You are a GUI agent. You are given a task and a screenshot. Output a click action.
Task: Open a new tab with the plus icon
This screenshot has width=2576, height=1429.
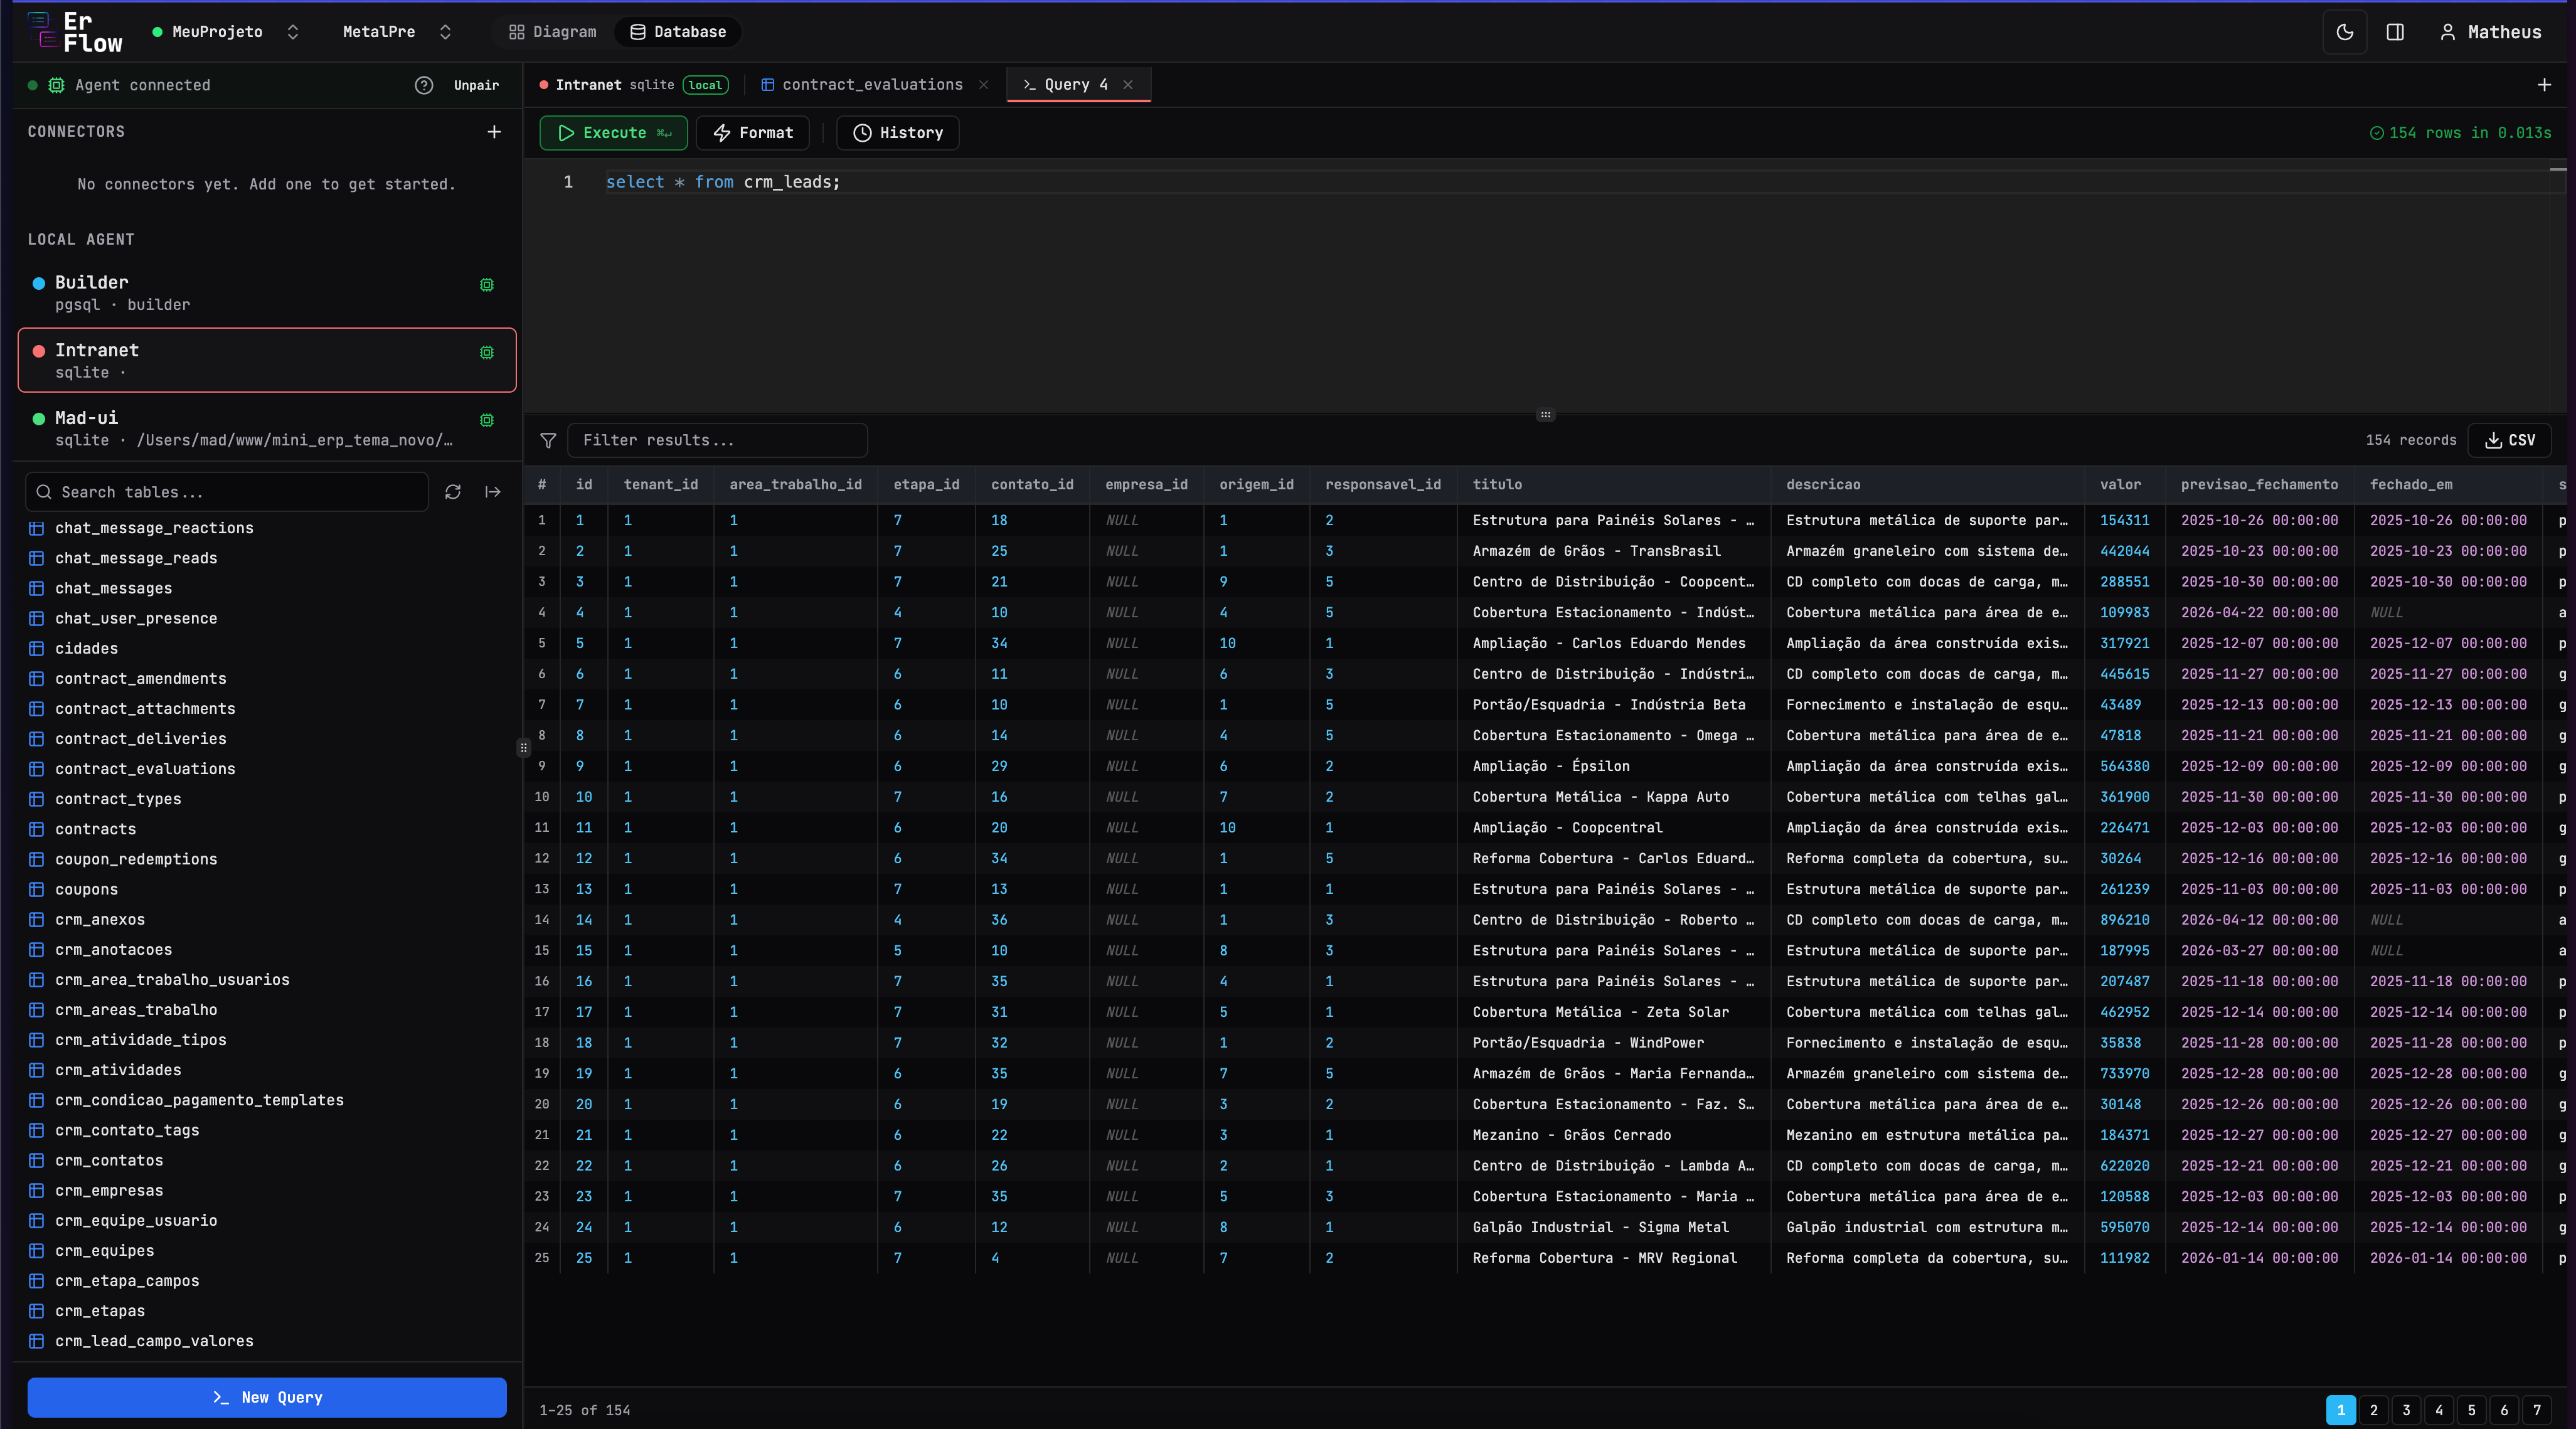pyautogui.click(x=2544, y=85)
